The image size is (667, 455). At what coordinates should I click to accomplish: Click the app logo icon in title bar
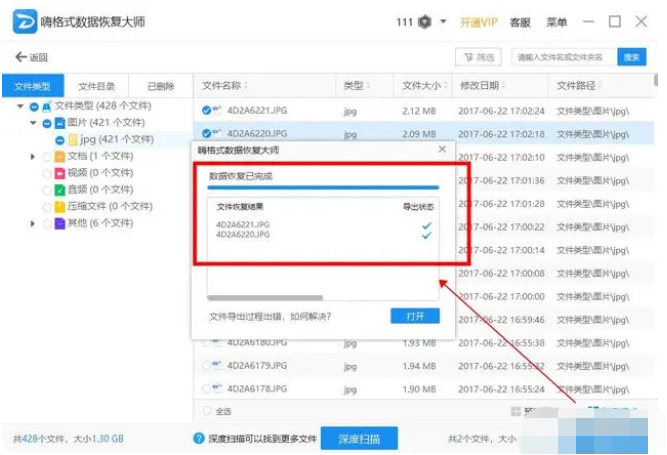coord(25,21)
